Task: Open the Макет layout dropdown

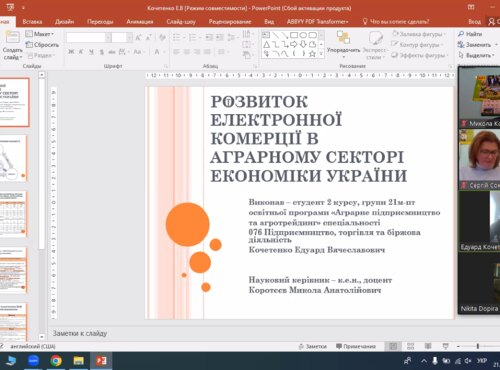Action: click(40, 34)
